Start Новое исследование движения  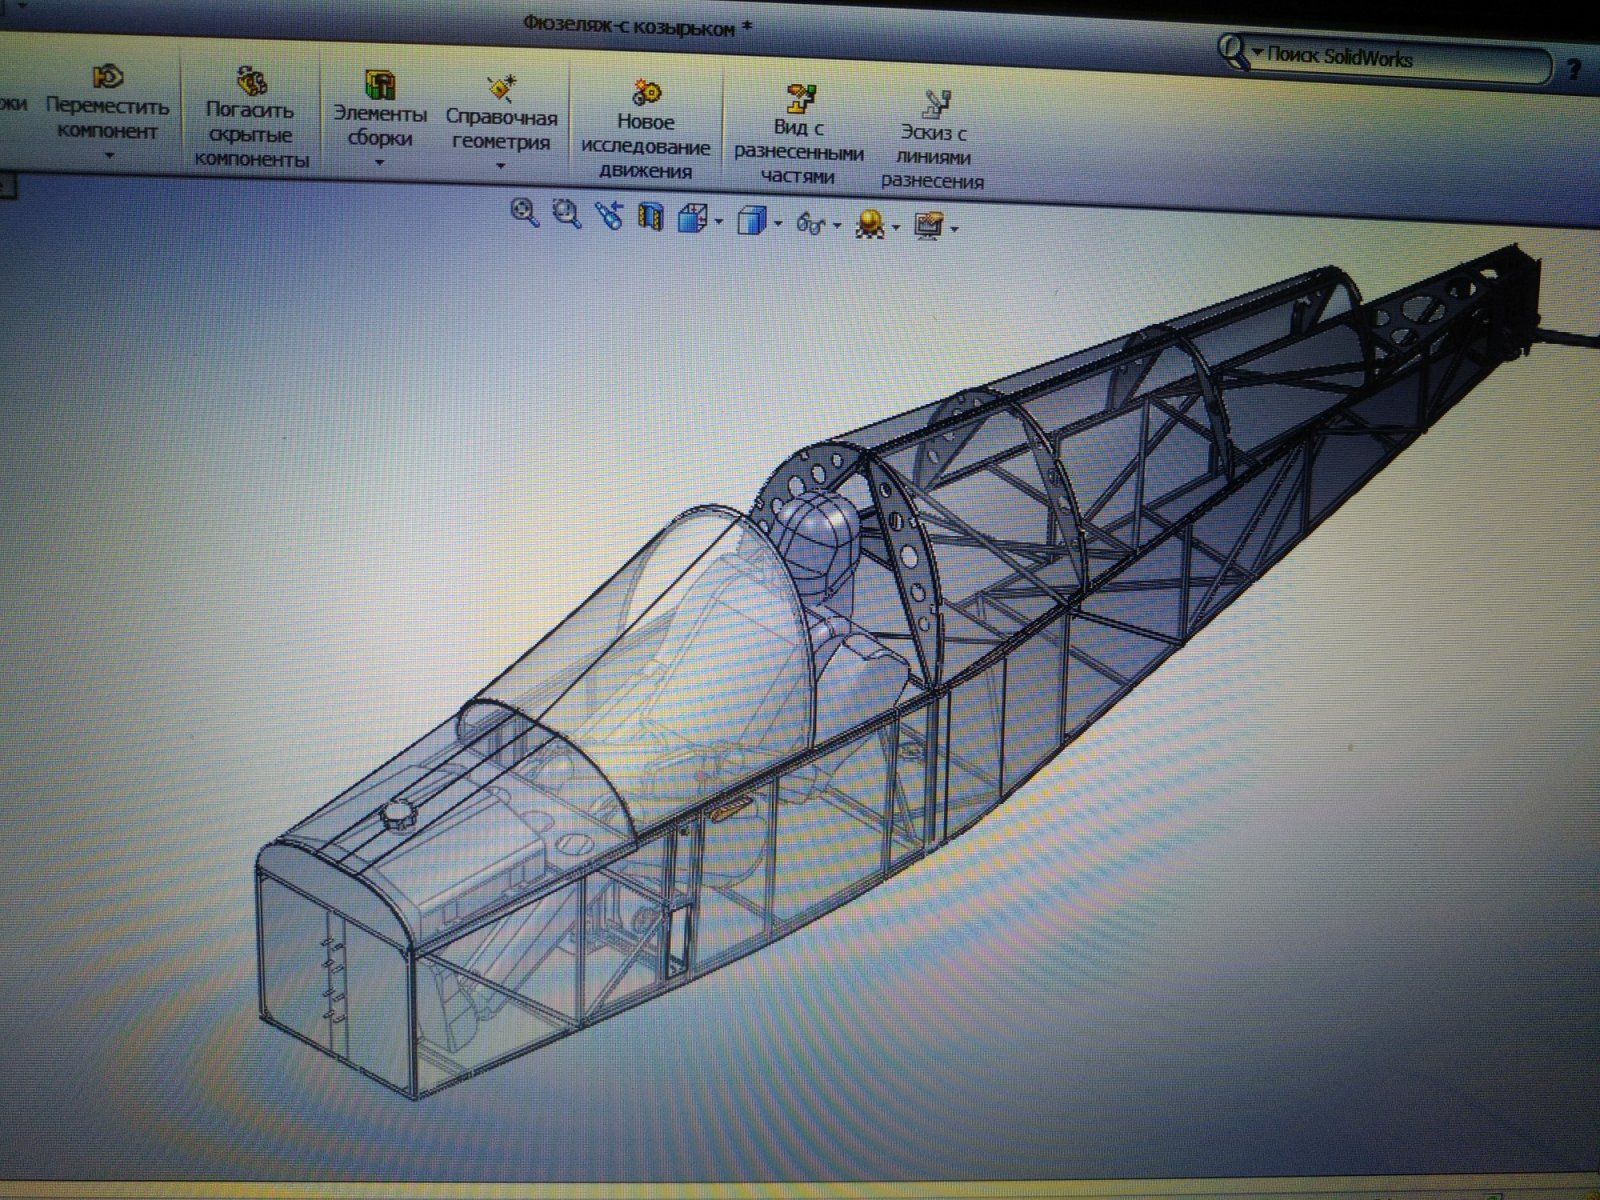pyautogui.click(x=646, y=94)
